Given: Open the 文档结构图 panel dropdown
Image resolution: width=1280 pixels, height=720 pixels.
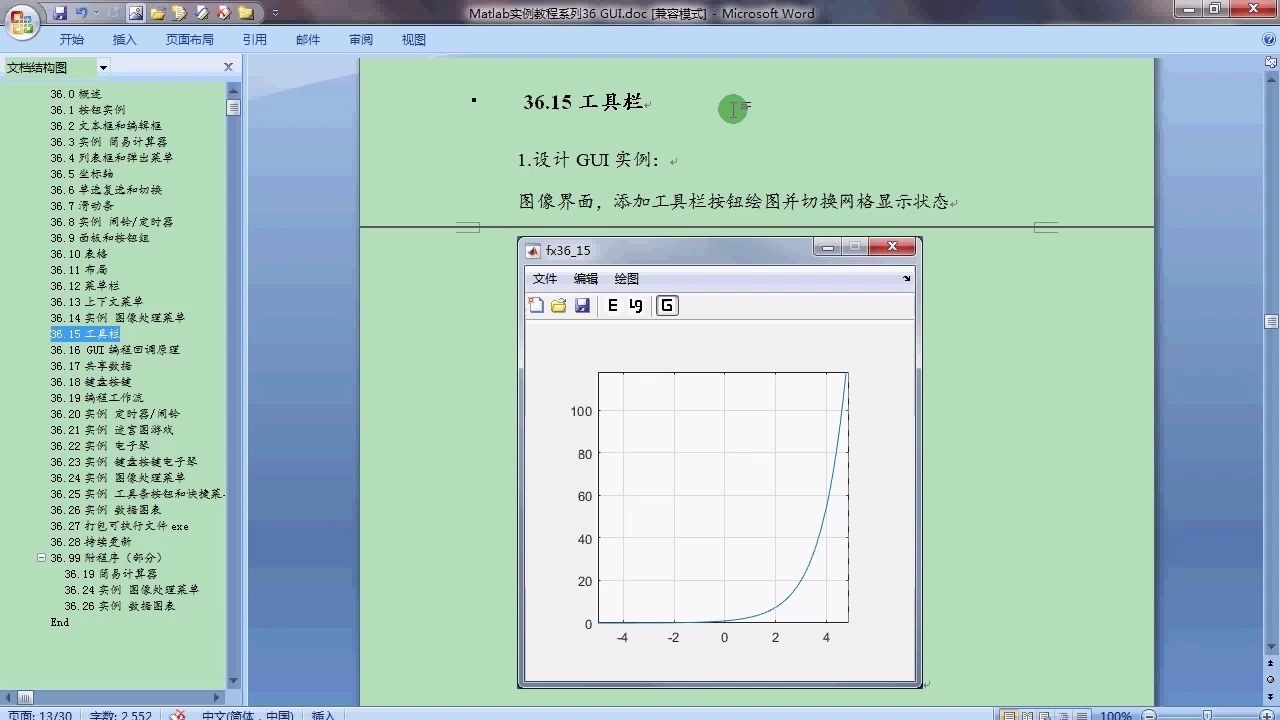Looking at the screenshot, I should tap(102, 66).
